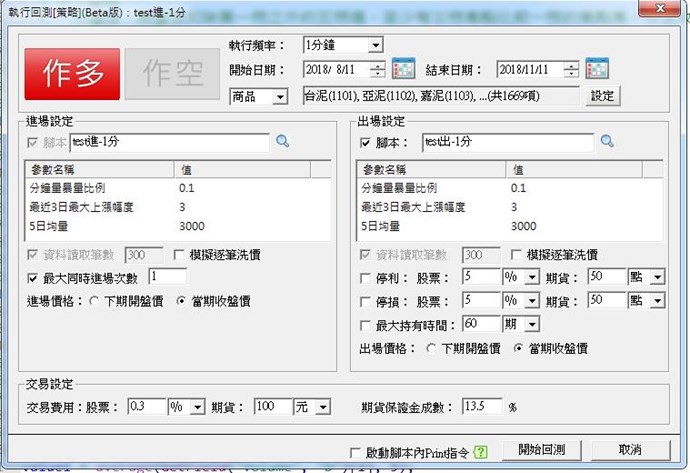Open the end date calendar picker icon

(599, 70)
